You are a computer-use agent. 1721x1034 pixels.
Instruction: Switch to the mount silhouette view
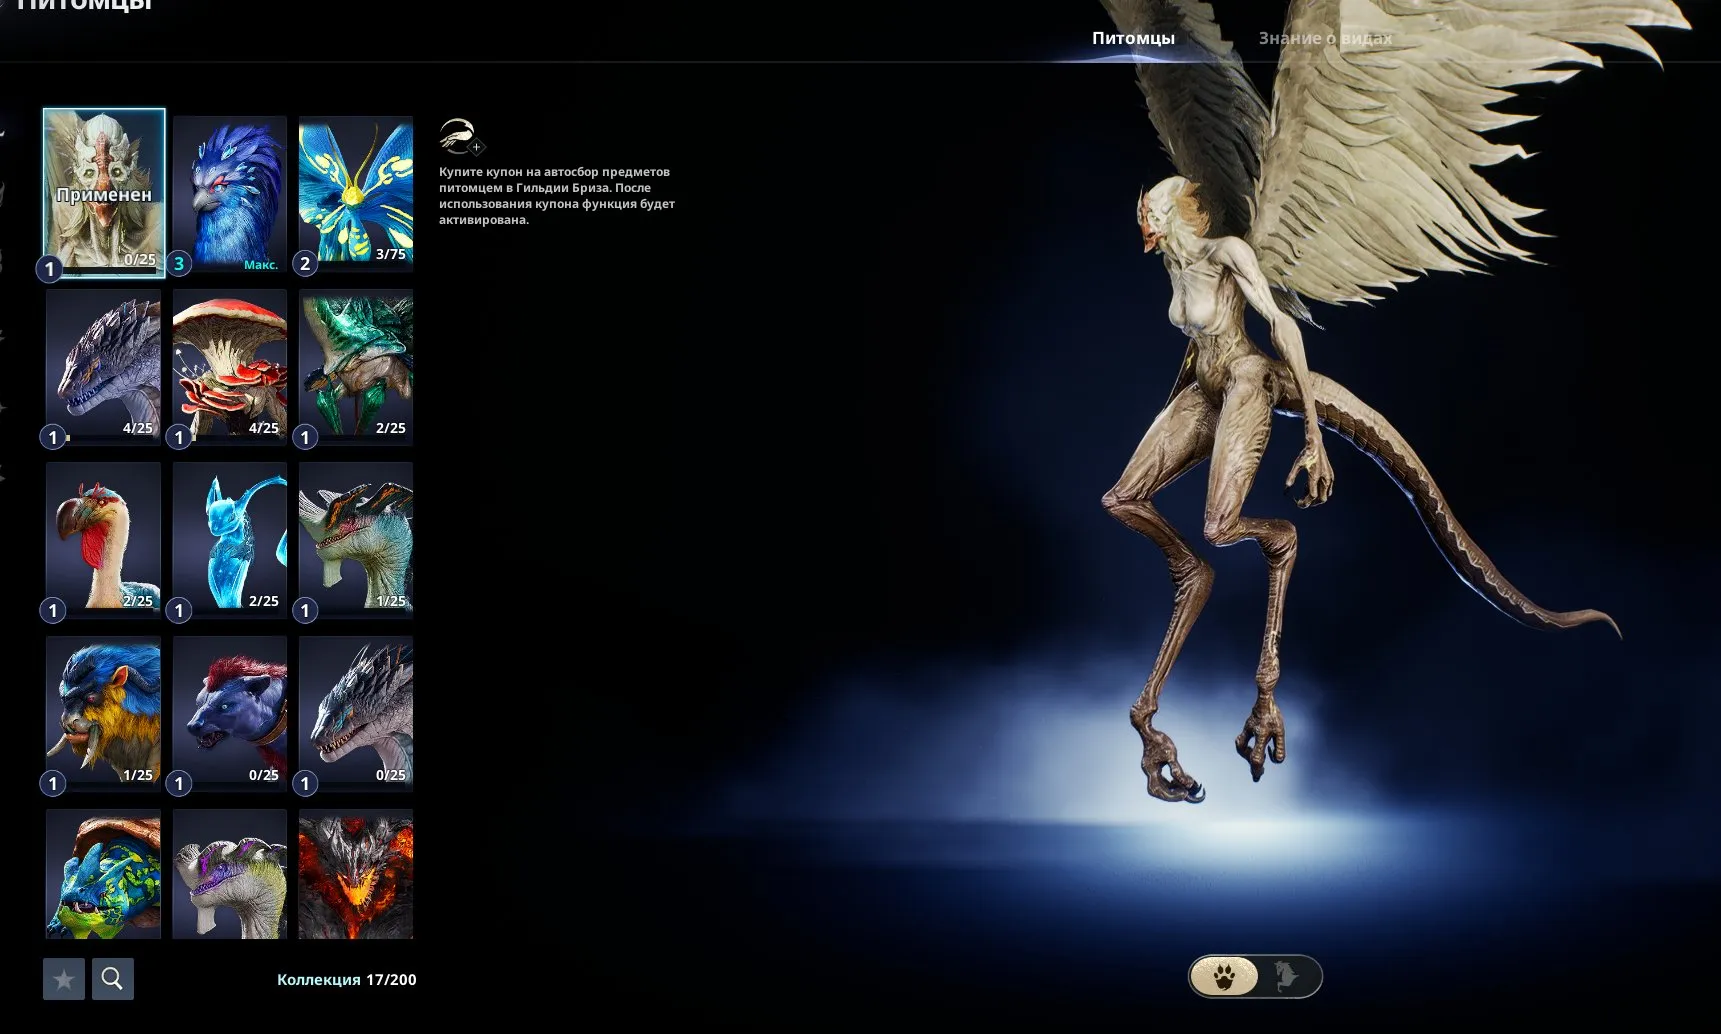click(x=1288, y=976)
